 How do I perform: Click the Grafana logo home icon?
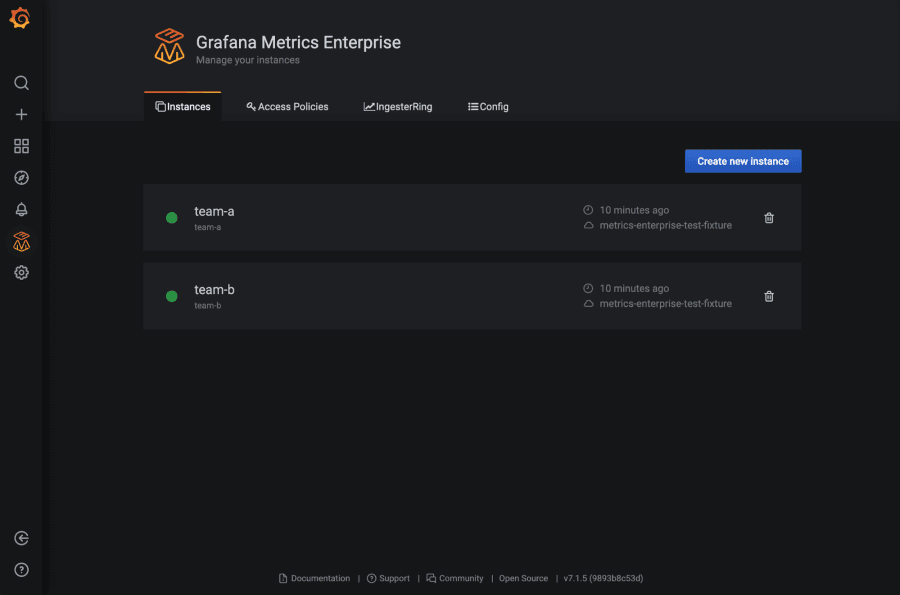pyautogui.click(x=20, y=18)
